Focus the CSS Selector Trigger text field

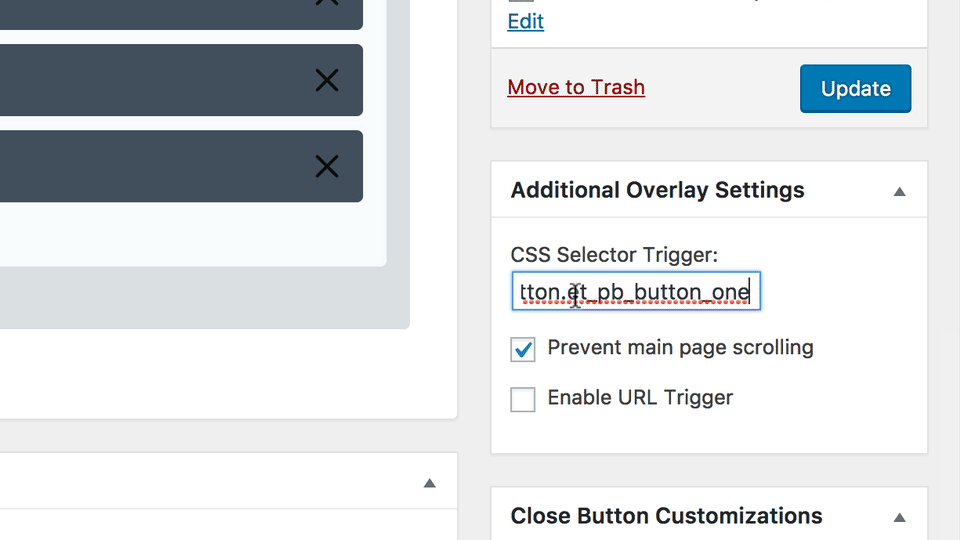click(636, 292)
